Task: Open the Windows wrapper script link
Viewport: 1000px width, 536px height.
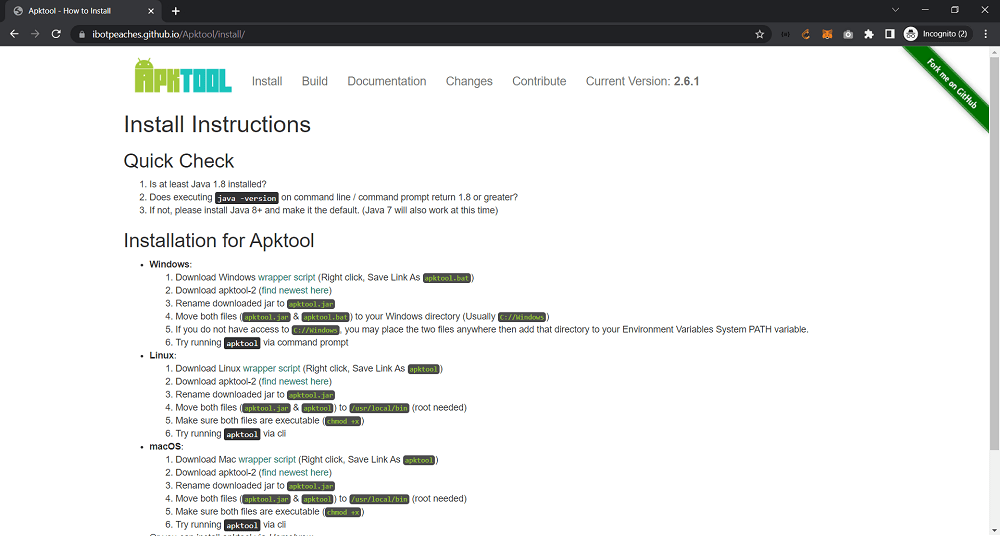Action: click(x=286, y=278)
